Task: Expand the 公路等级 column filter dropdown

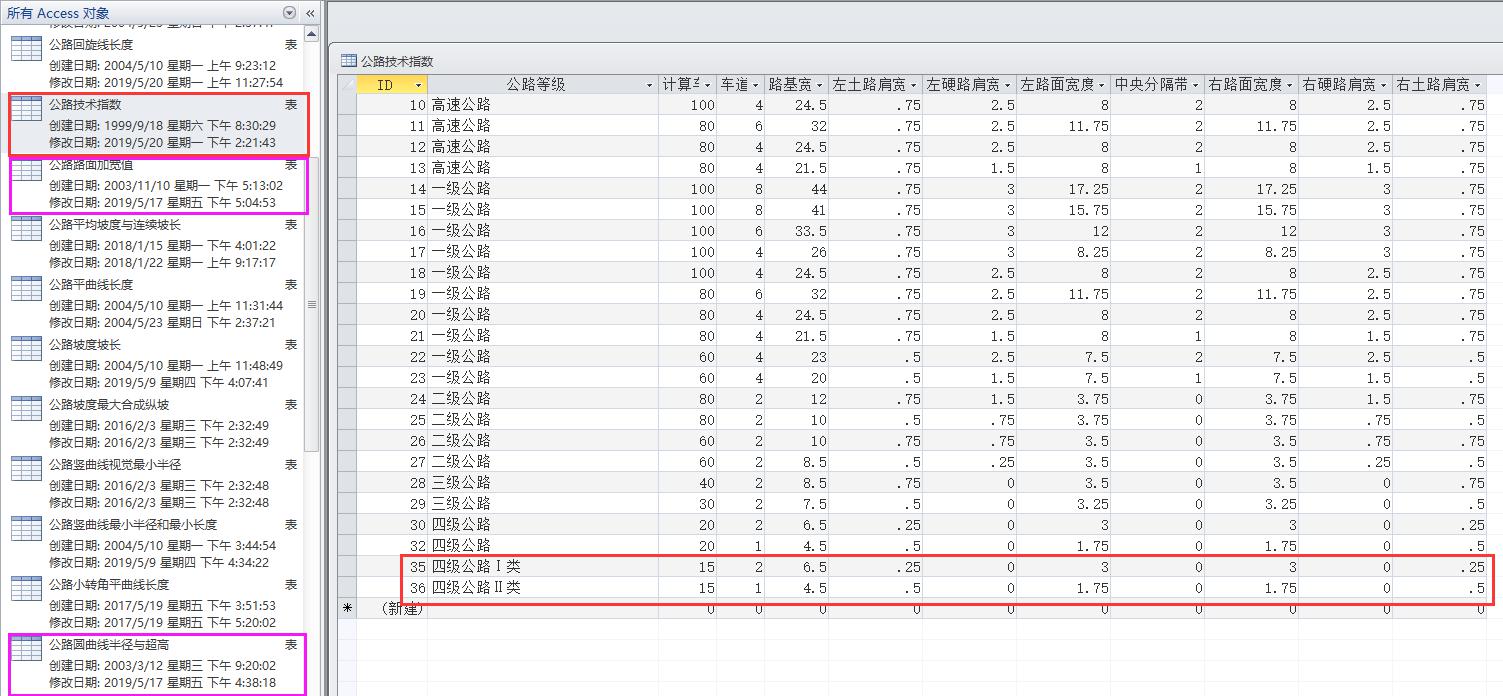Action: pos(649,85)
